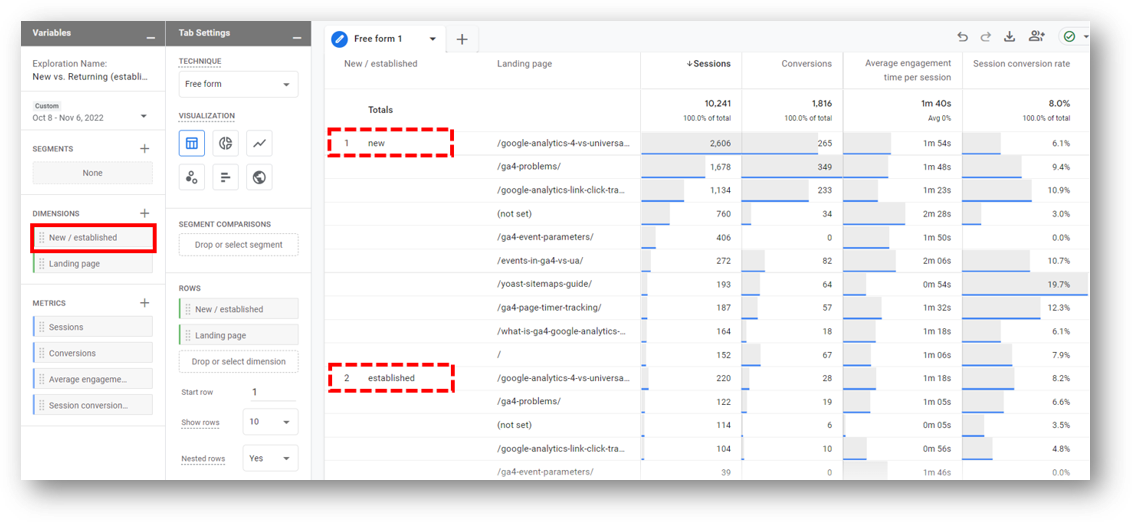Screen dimensions: 1132x522
Task: Select the geo map visualization icon
Action: (259, 177)
